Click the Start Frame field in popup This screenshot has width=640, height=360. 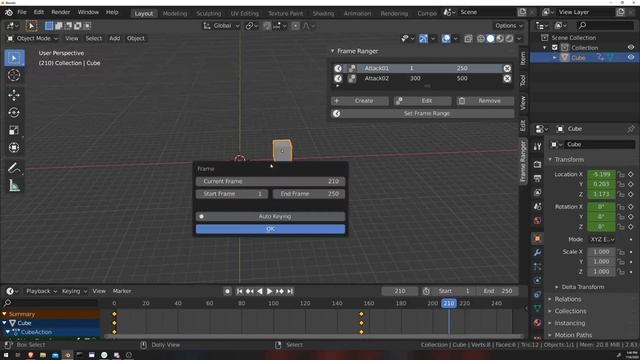tap(232, 194)
